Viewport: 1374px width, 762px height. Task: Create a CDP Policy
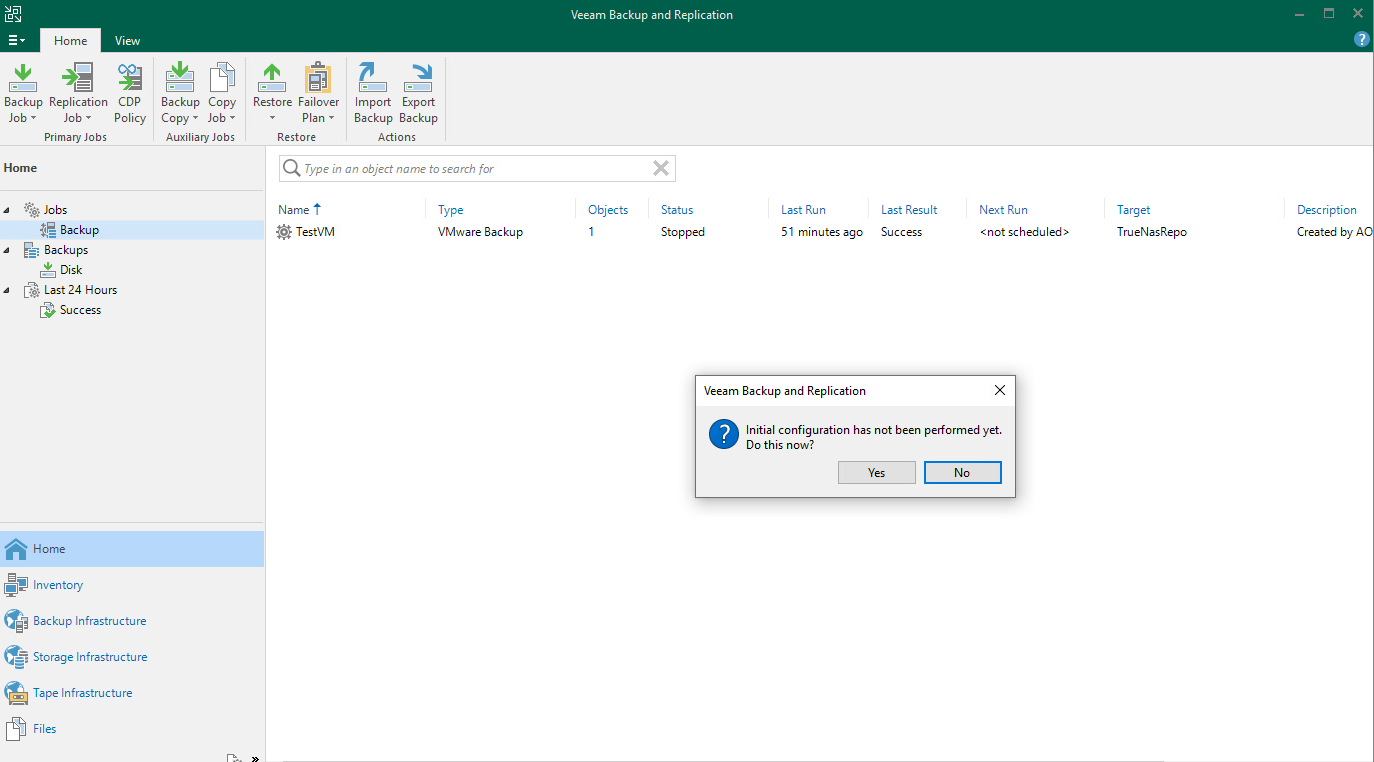[x=130, y=93]
